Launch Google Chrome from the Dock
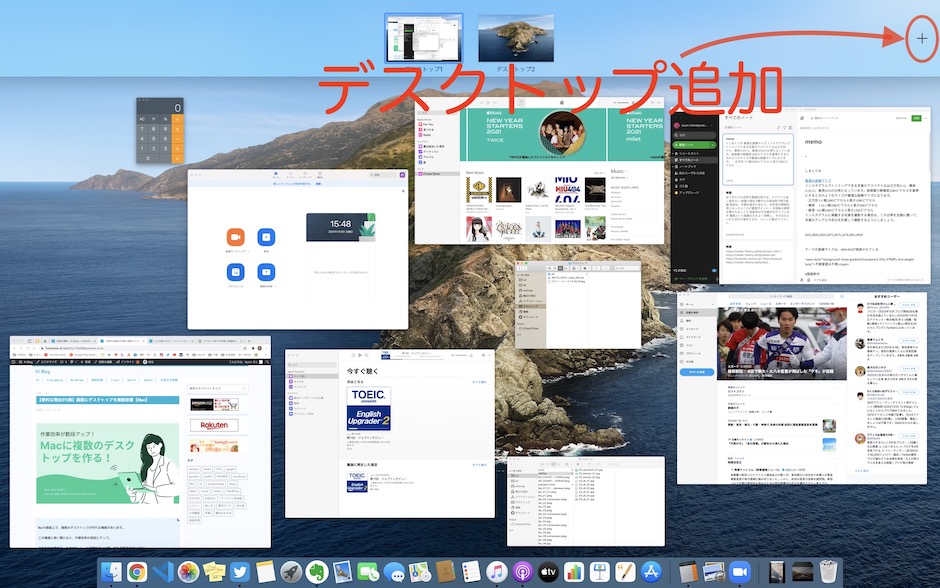Screen dimensions: 940x588 [137, 572]
